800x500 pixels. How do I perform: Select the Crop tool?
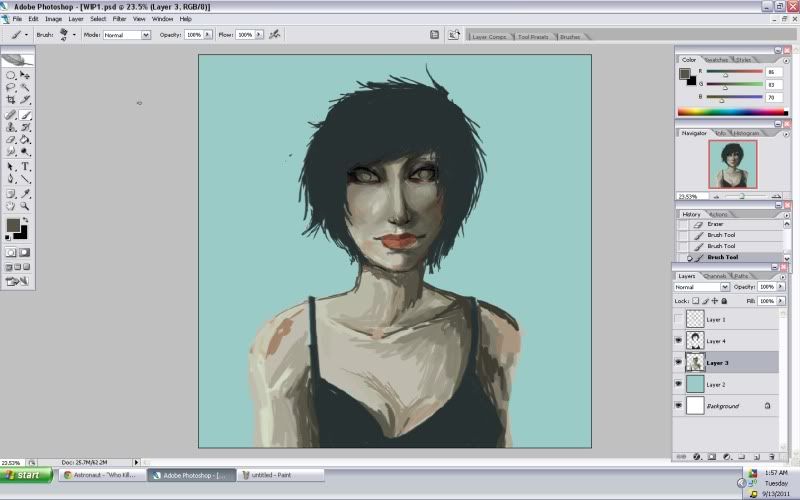point(11,101)
